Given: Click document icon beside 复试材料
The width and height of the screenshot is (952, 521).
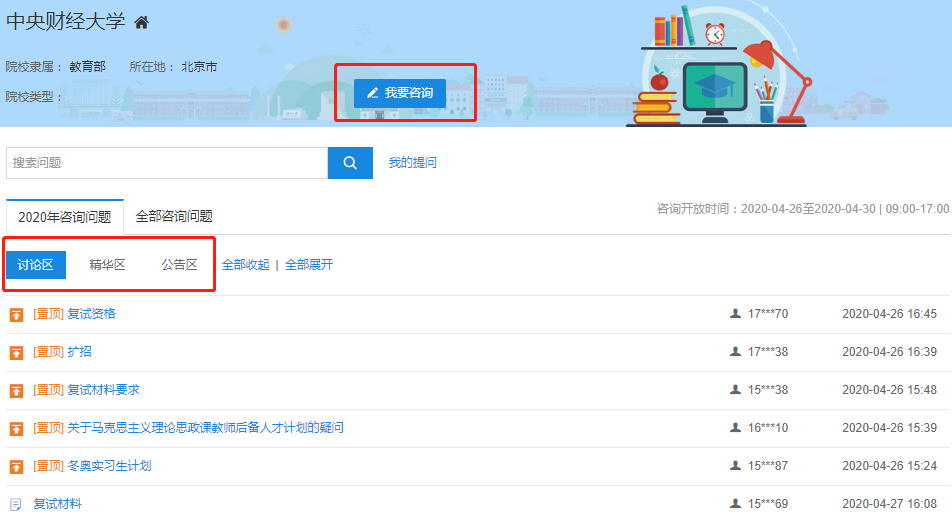Looking at the screenshot, I should 16,505.
